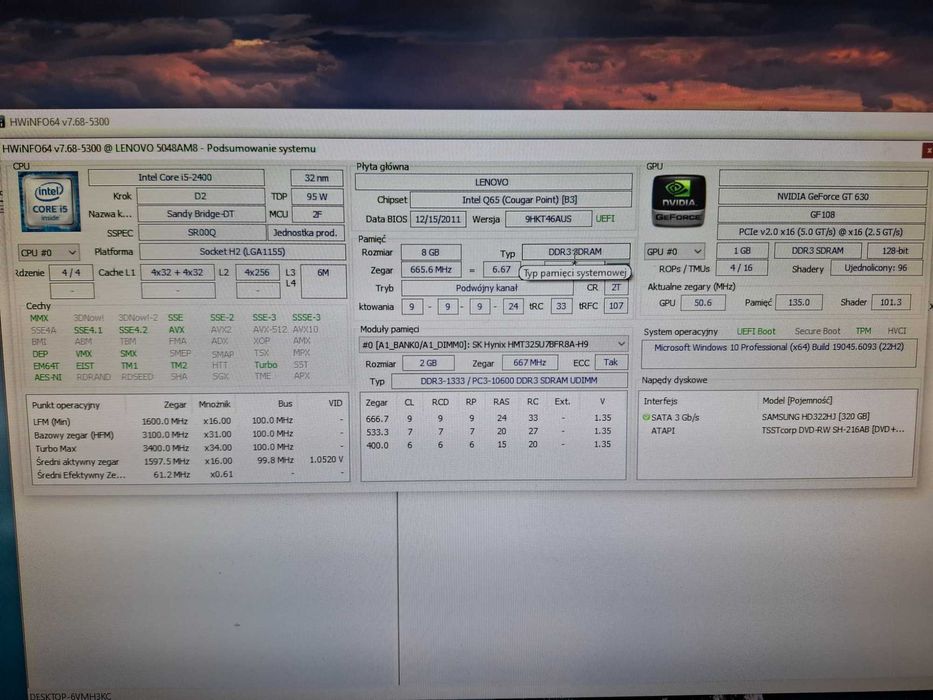
Task: Click the Model [Pojemność] column header
Action: point(797,401)
